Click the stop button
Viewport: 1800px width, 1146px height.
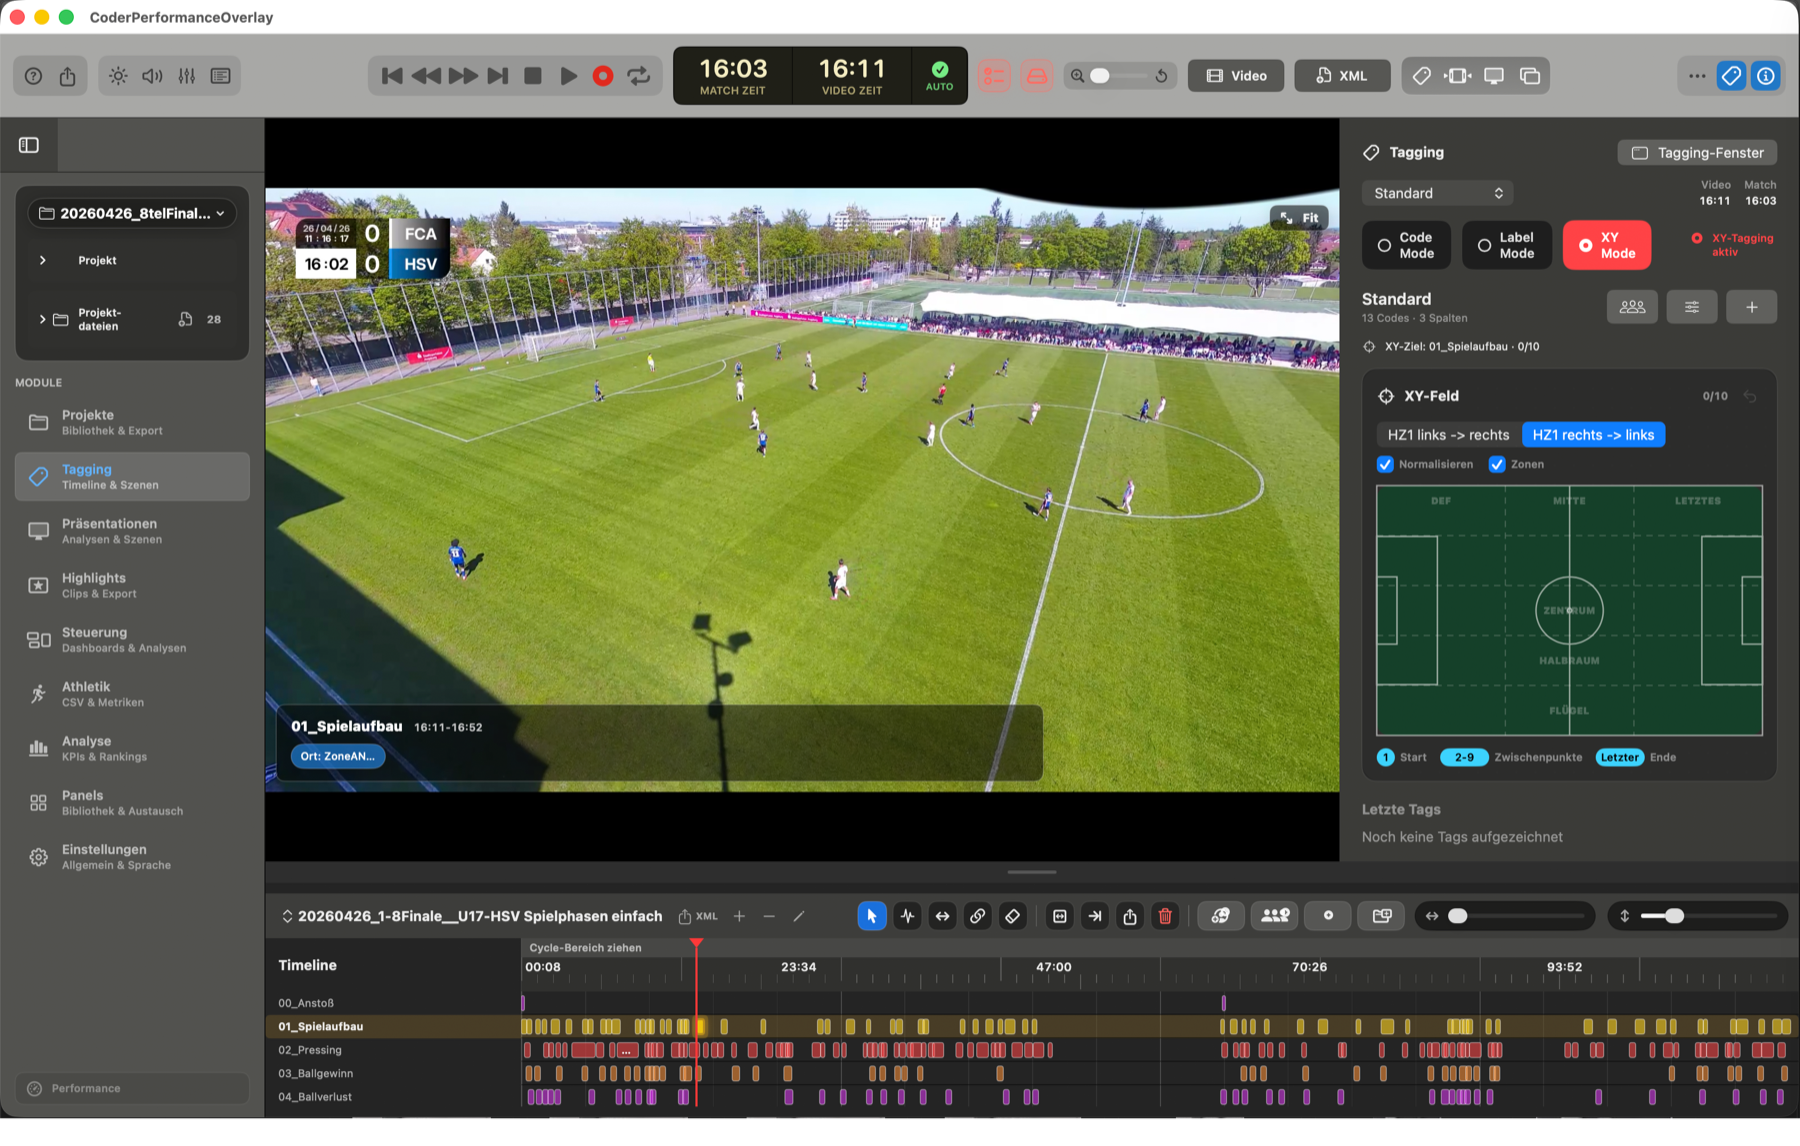(x=533, y=76)
